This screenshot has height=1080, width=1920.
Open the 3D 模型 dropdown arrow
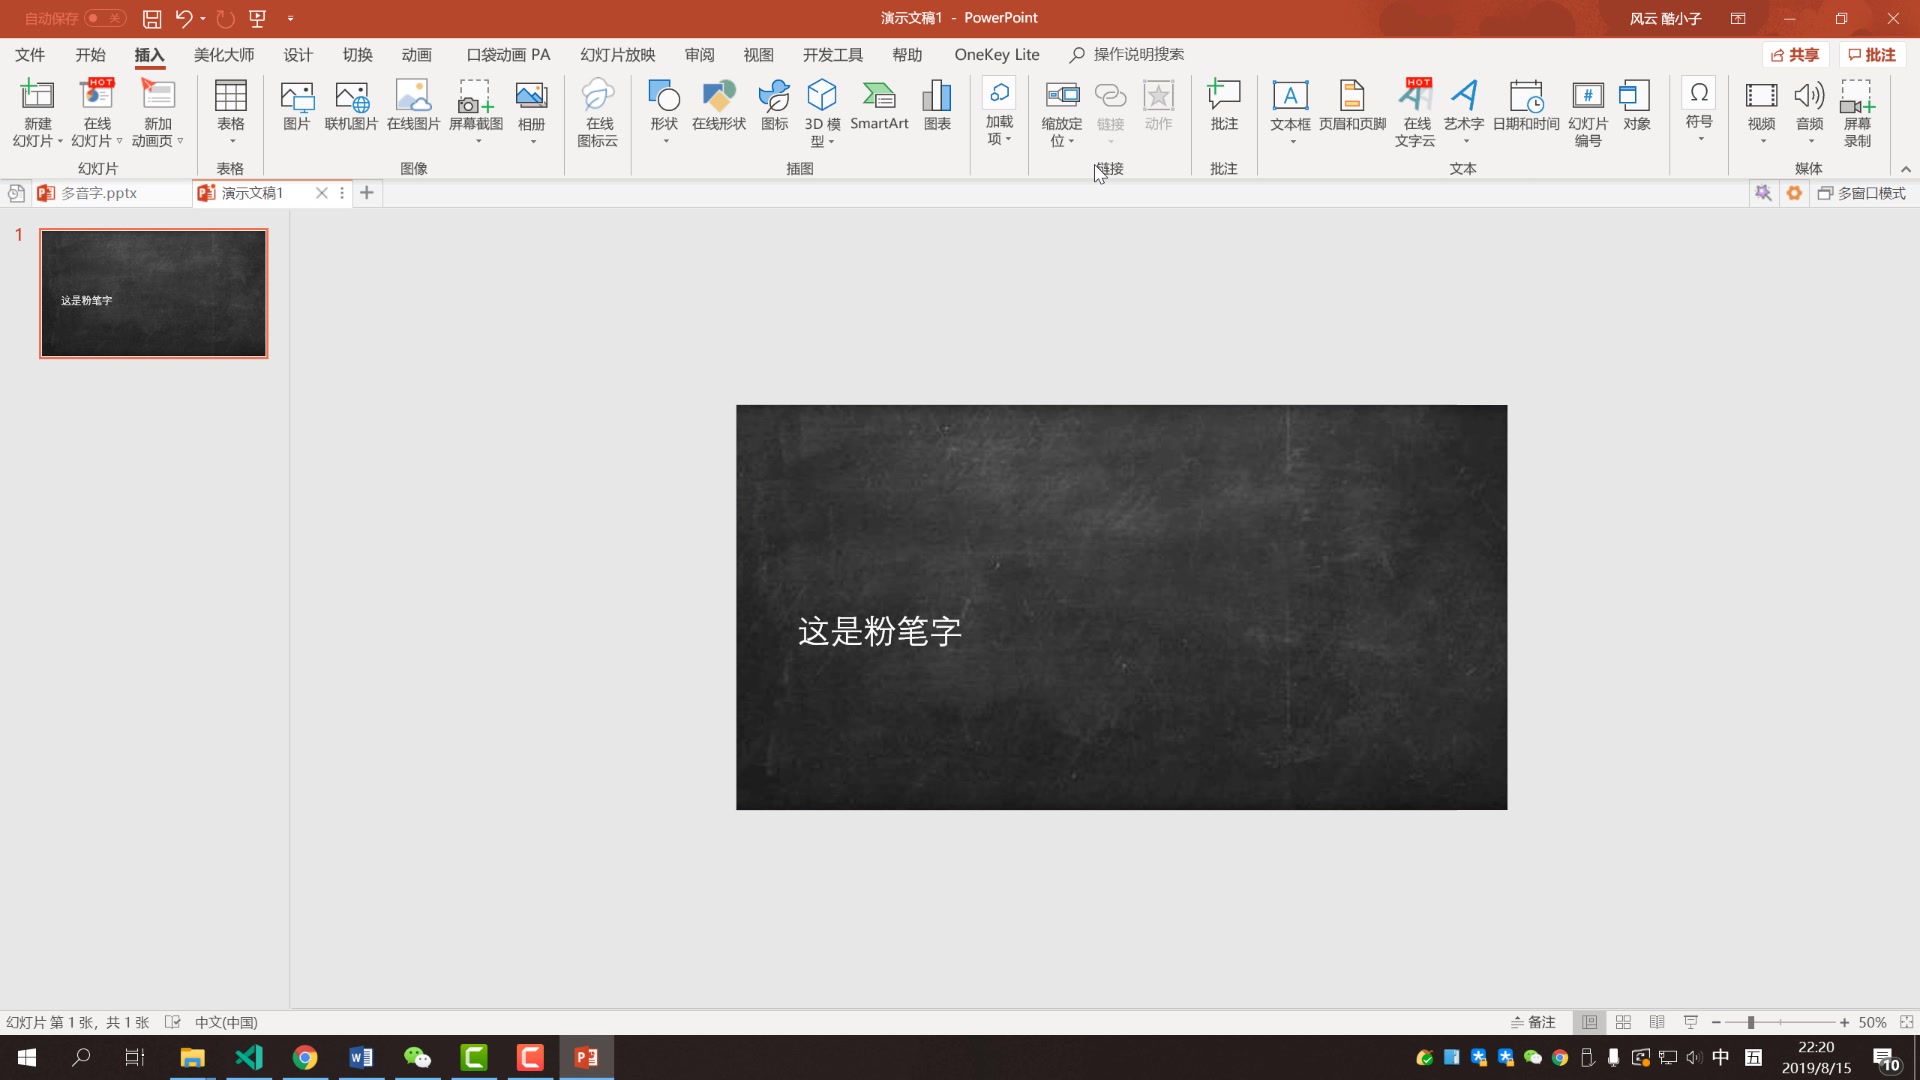pos(833,142)
